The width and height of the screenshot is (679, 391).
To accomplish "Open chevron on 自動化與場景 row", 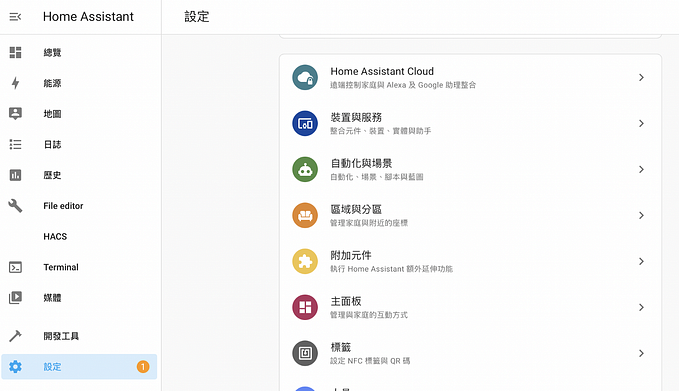I will pos(641,169).
